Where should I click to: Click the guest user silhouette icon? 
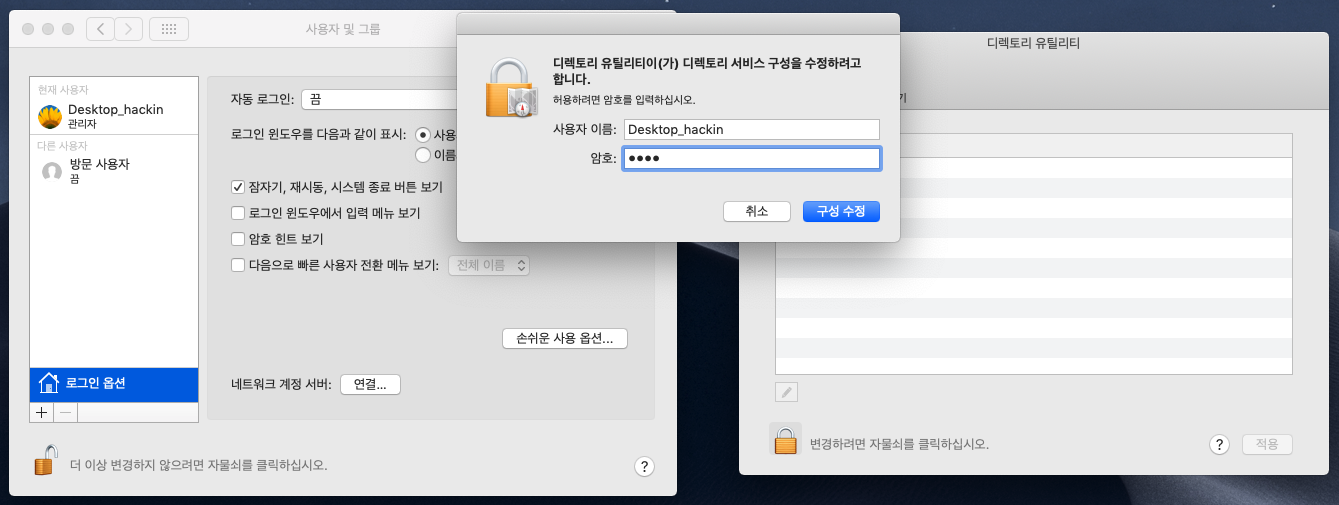coord(52,171)
